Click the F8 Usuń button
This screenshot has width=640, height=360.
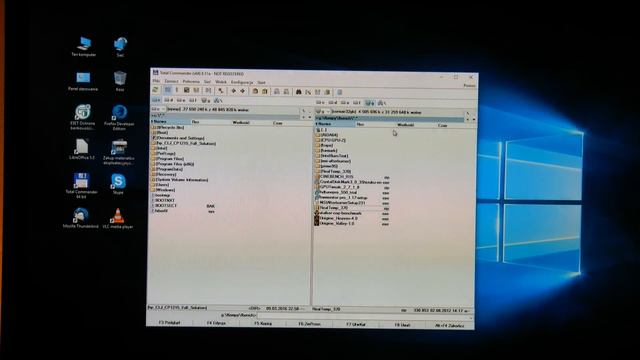tap(402, 325)
